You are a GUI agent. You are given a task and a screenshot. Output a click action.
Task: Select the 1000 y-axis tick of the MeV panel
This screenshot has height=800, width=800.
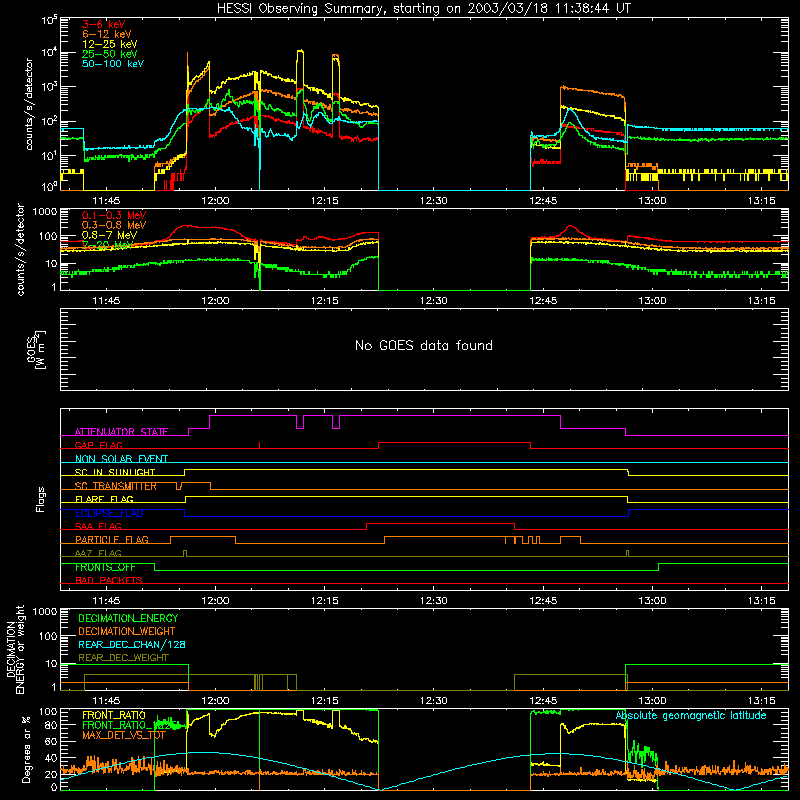pos(45,211)
